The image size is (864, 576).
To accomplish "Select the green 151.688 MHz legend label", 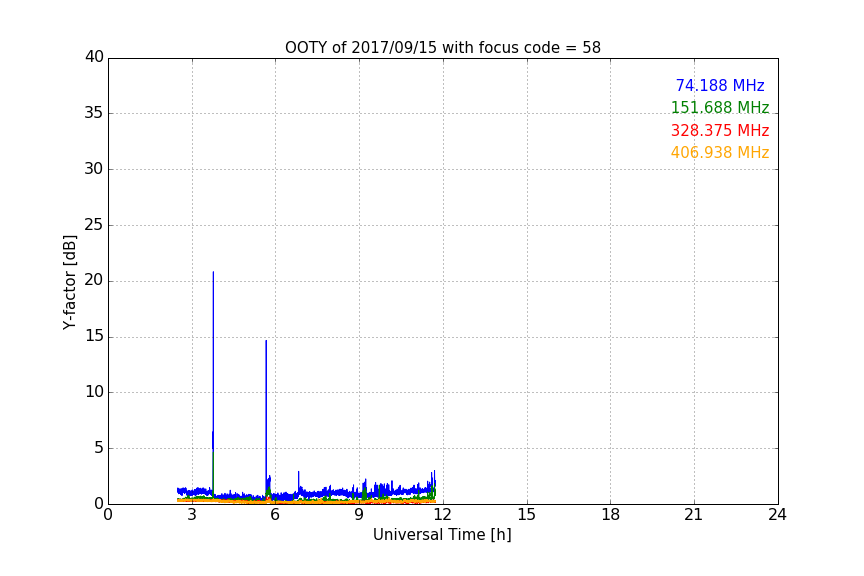I will (x=720, y=107).
